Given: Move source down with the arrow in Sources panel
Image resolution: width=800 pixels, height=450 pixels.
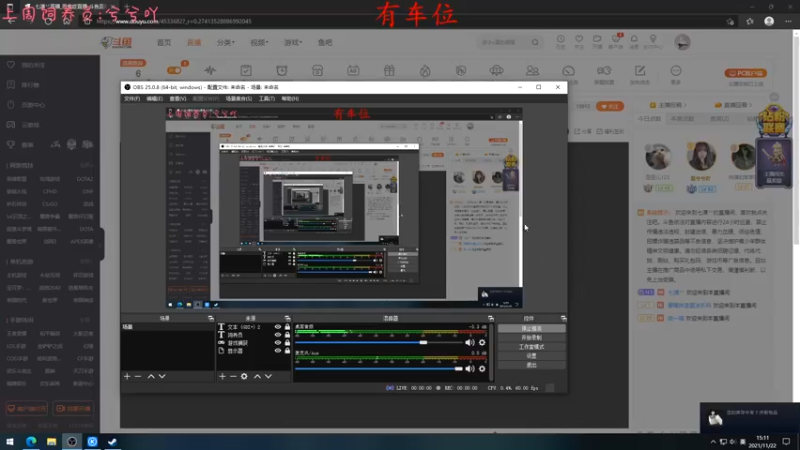Looking at the screenshot, I should 268,377.
